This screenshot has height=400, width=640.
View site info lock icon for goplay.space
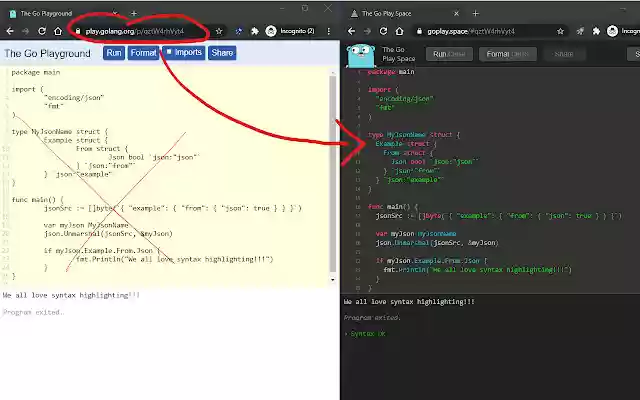click(419, 31)
